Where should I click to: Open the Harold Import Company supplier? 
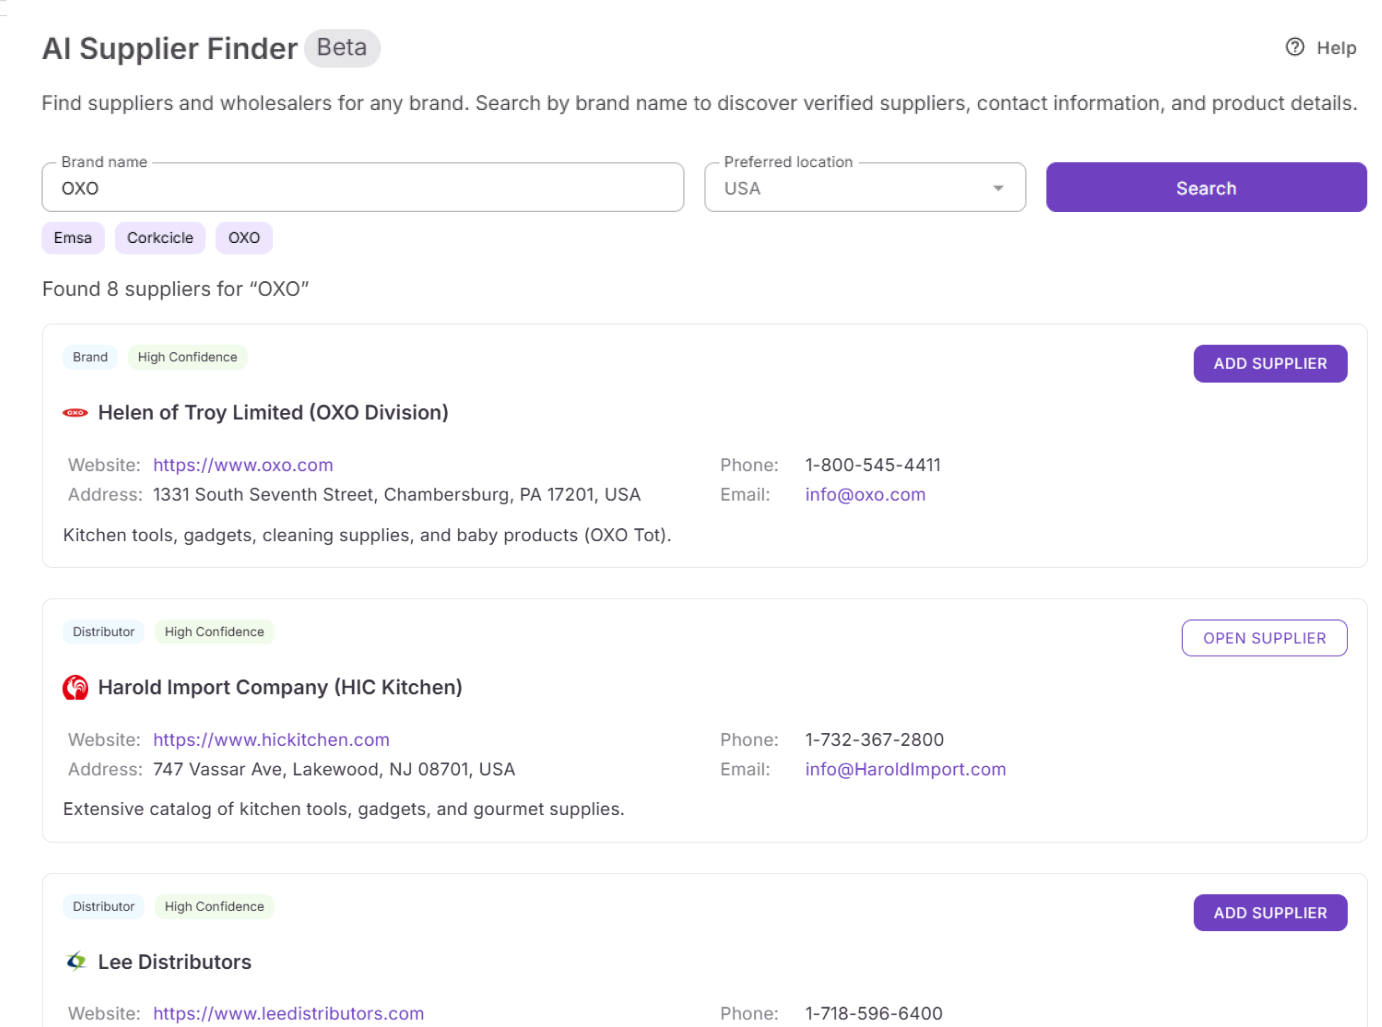(1263, 637)
